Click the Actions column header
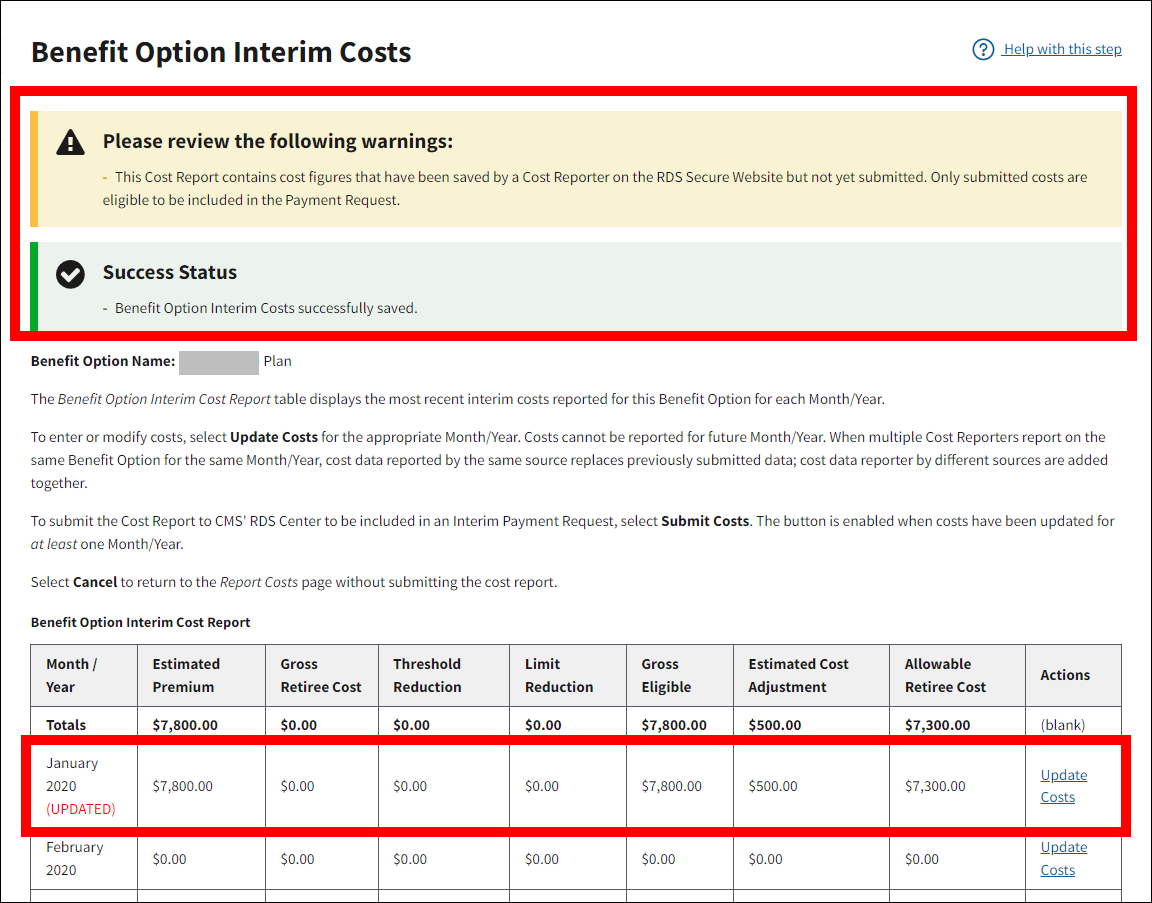1152x903 pixels. [1065, 675]
